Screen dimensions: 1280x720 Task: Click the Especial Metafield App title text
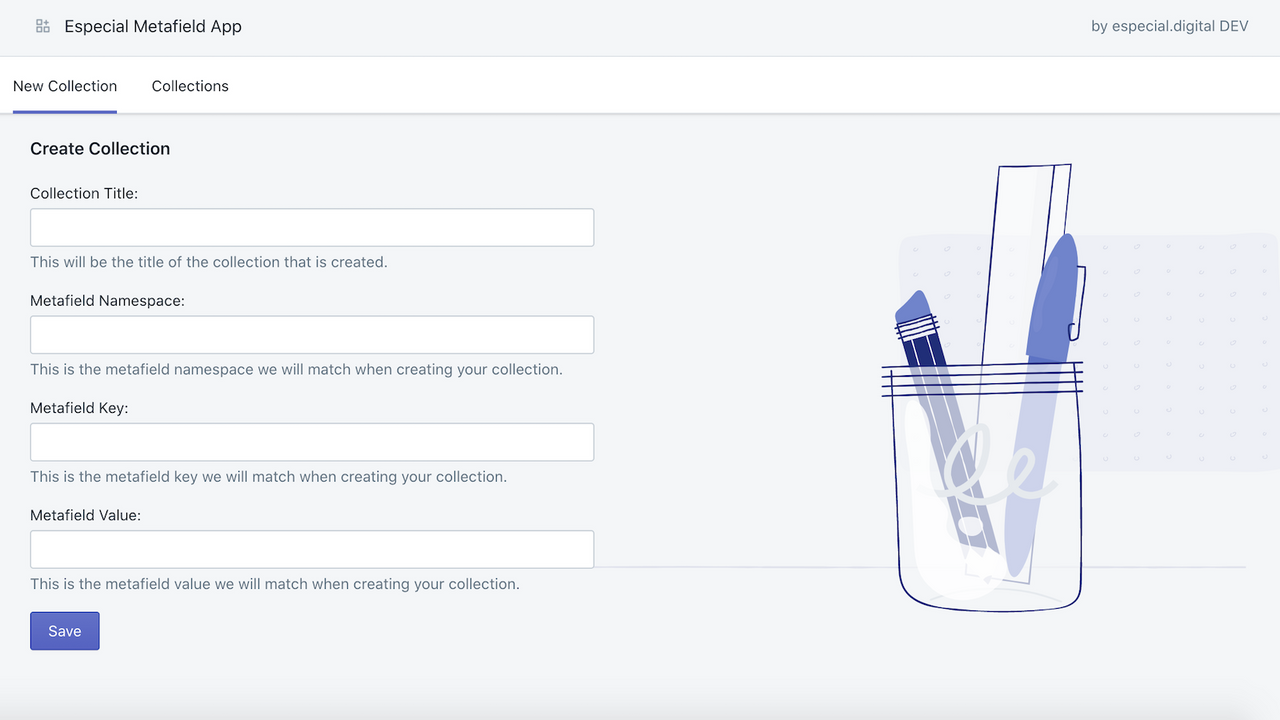[x=152, y=26]
